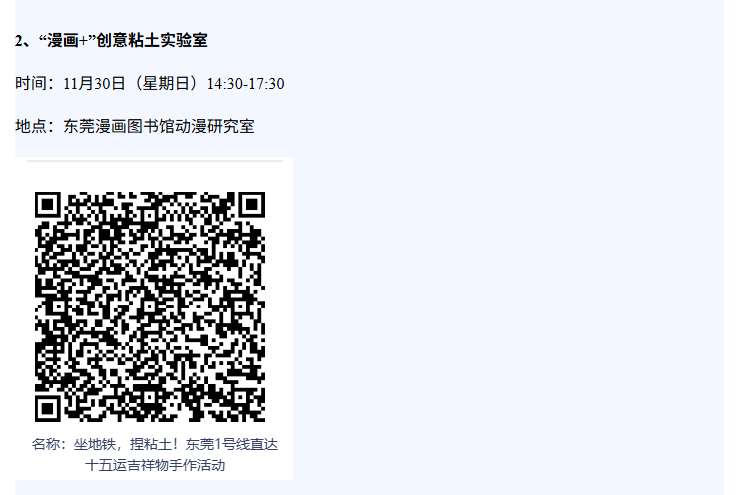
Task: Click the QR code's bottom-left finder square
Action: pyautogui.click(x=48, y=408)
